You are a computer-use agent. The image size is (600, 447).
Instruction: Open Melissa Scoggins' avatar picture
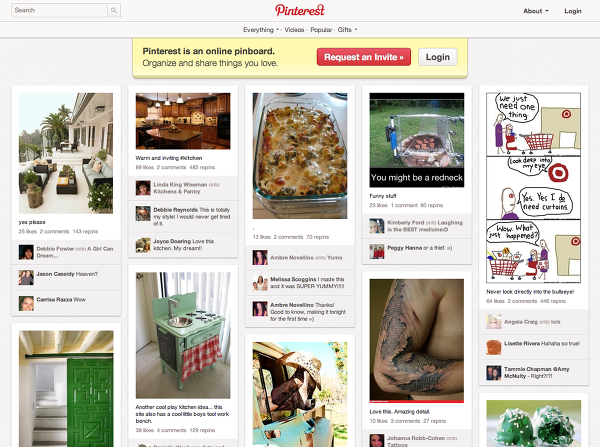point(260,283)
